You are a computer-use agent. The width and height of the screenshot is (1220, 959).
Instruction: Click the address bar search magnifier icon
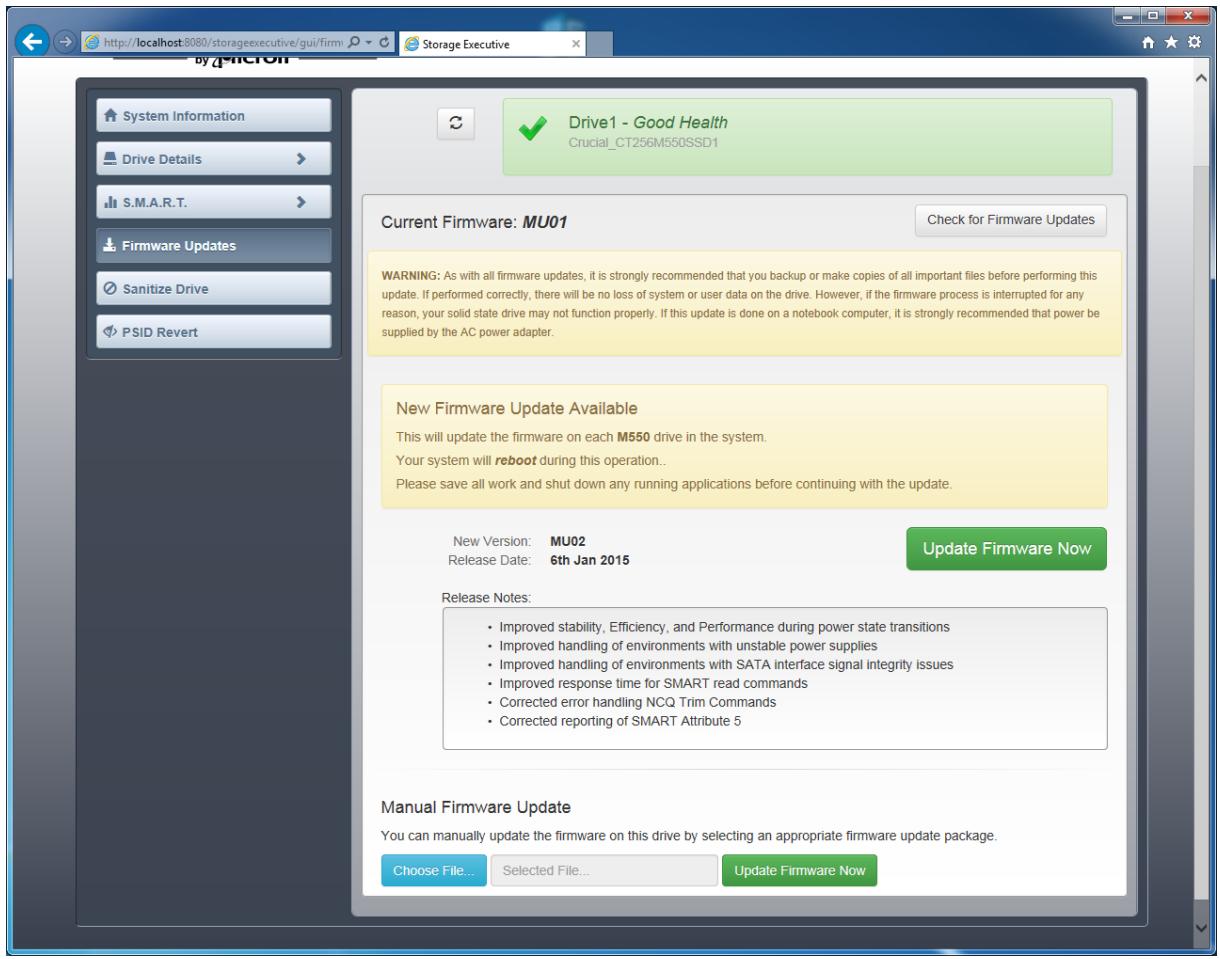[356, 44]
